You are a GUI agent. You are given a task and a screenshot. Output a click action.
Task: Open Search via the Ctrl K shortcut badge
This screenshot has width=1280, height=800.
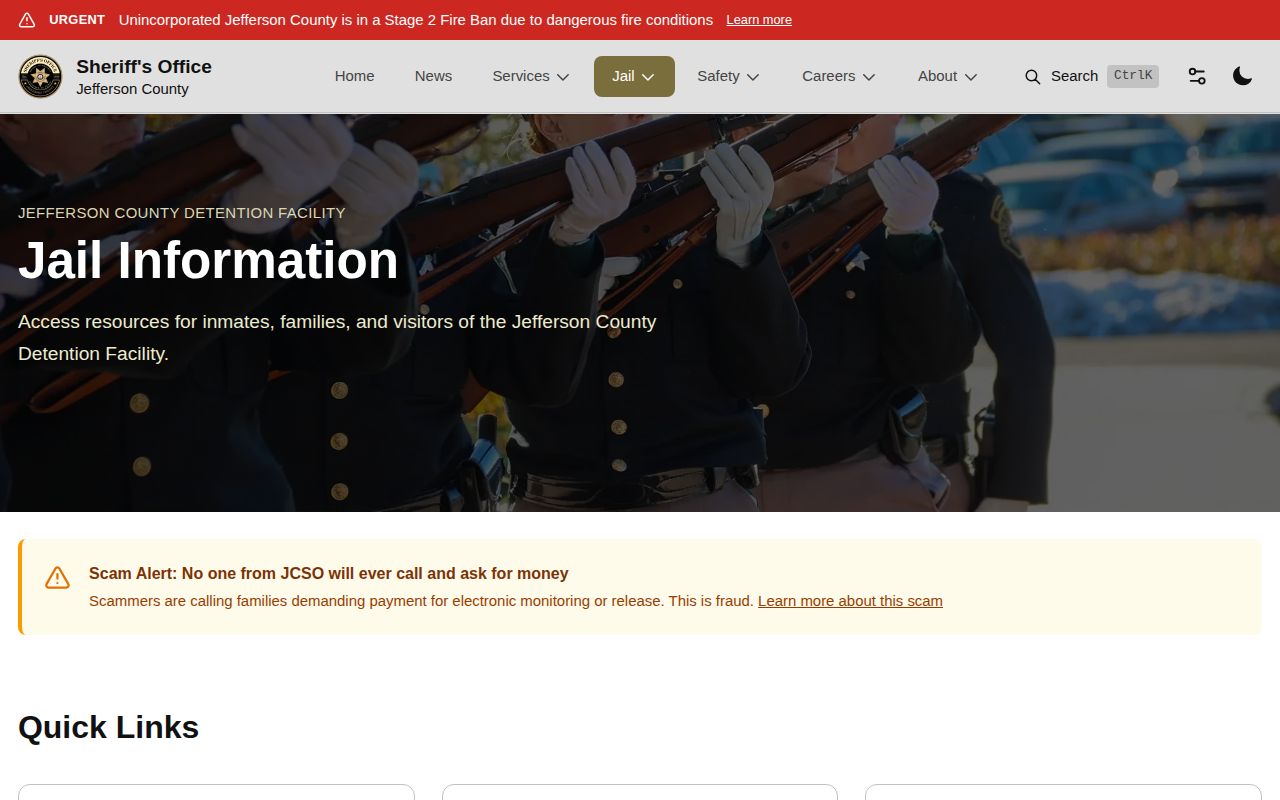click(1133, 76)
